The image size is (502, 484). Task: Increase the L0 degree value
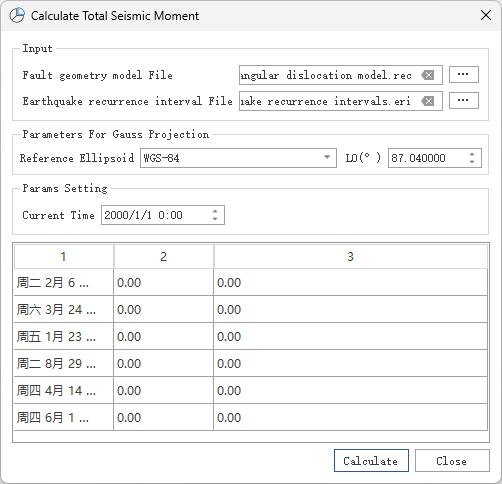tap(472, 154)
